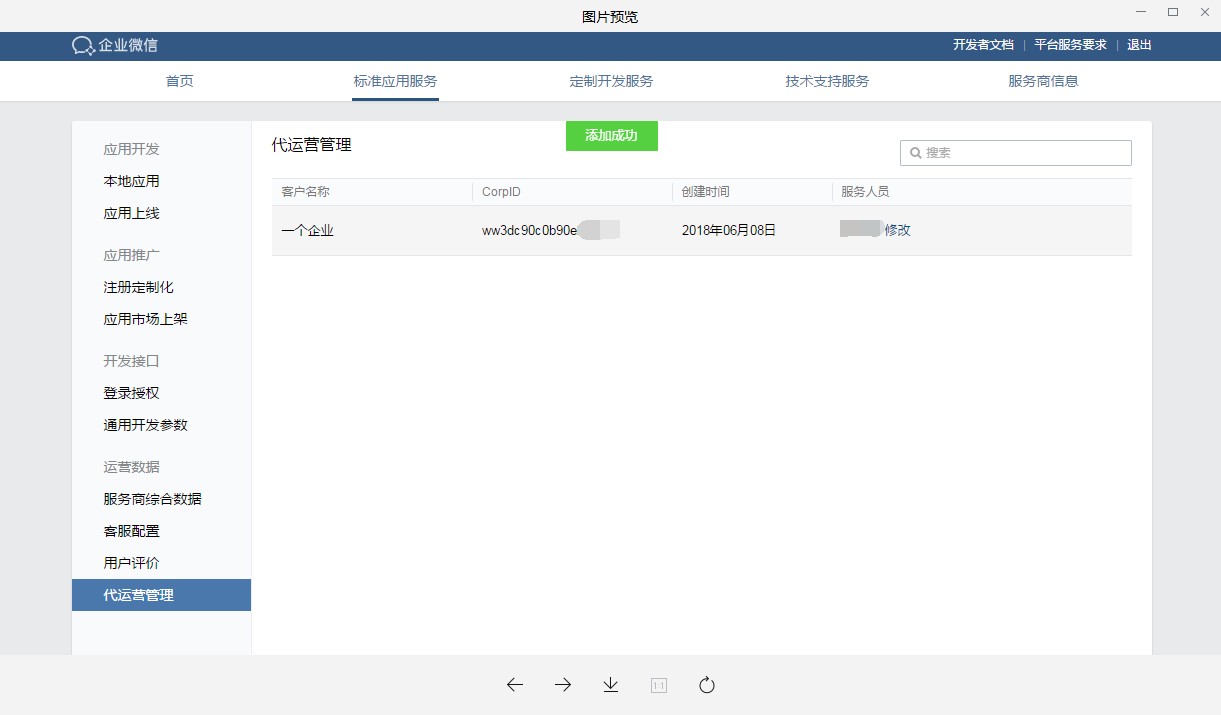This screenshot has width=1221, height=715.
Task: Switch to 定制开发服务 tab
Action: coord(611,81)
